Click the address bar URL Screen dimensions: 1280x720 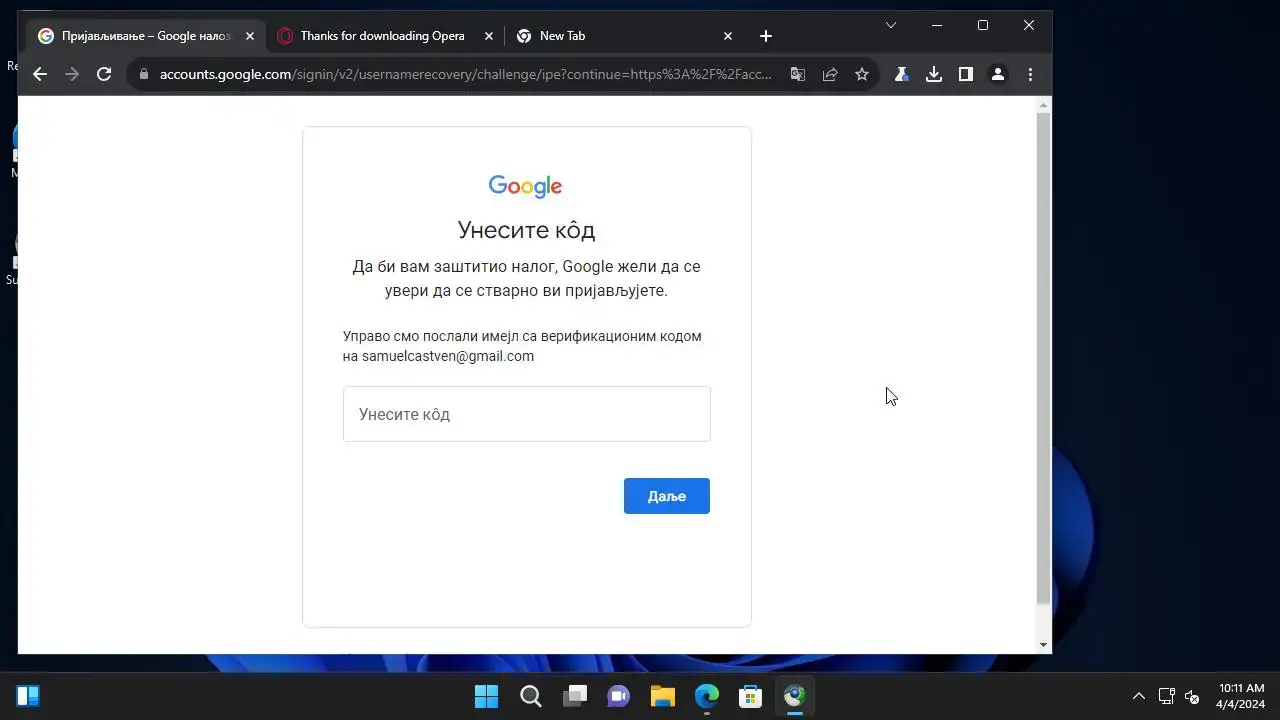(x=465, y=74)
